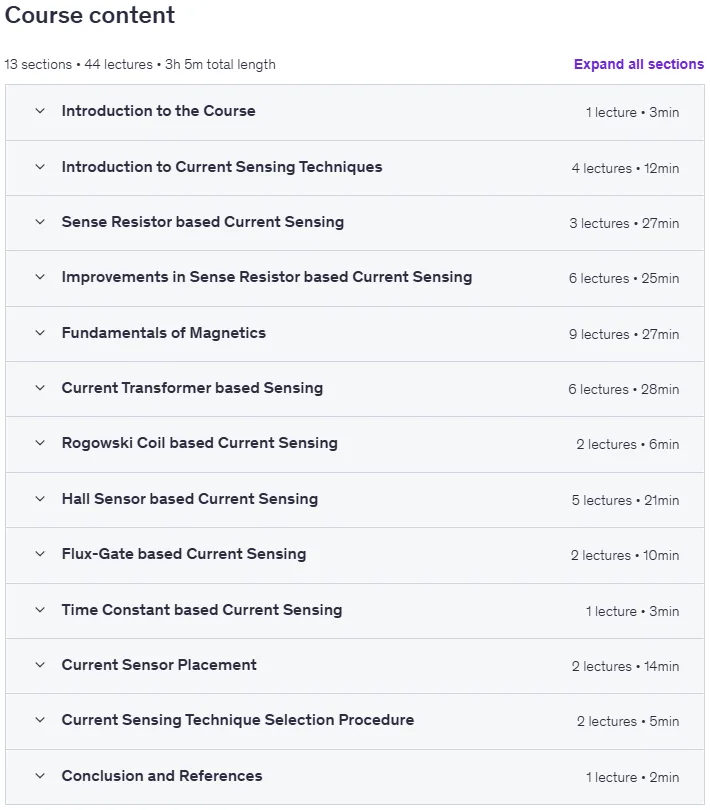Screen dimensions: 710x810
Task: Click chevron next to Improvements in Sense Resistor
Action: click(x=40, y=277)
